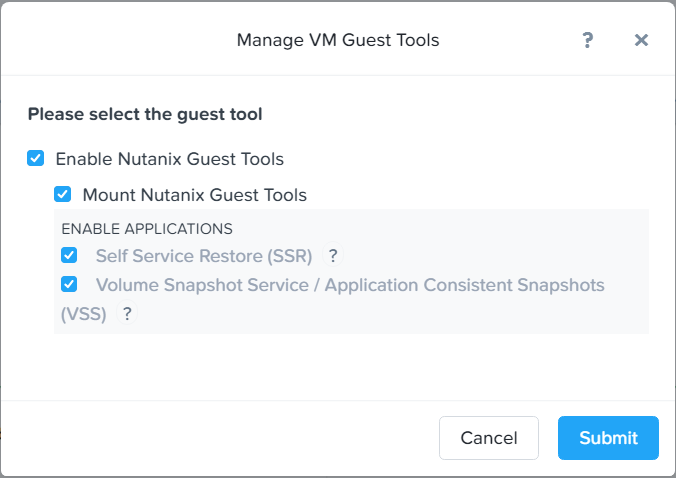Toggle the Self Service Restore checkbox

pyautogui.click(x=69, y=255)
